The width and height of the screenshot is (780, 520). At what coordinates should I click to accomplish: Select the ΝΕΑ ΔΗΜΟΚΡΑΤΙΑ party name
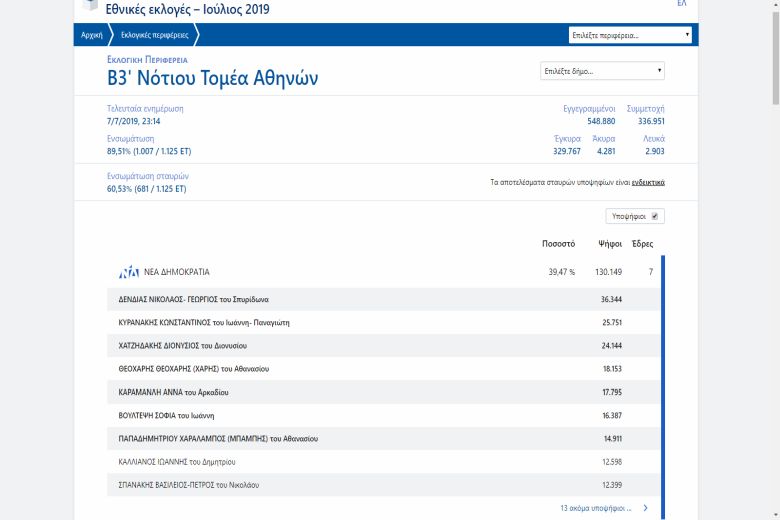coord(177,272)
